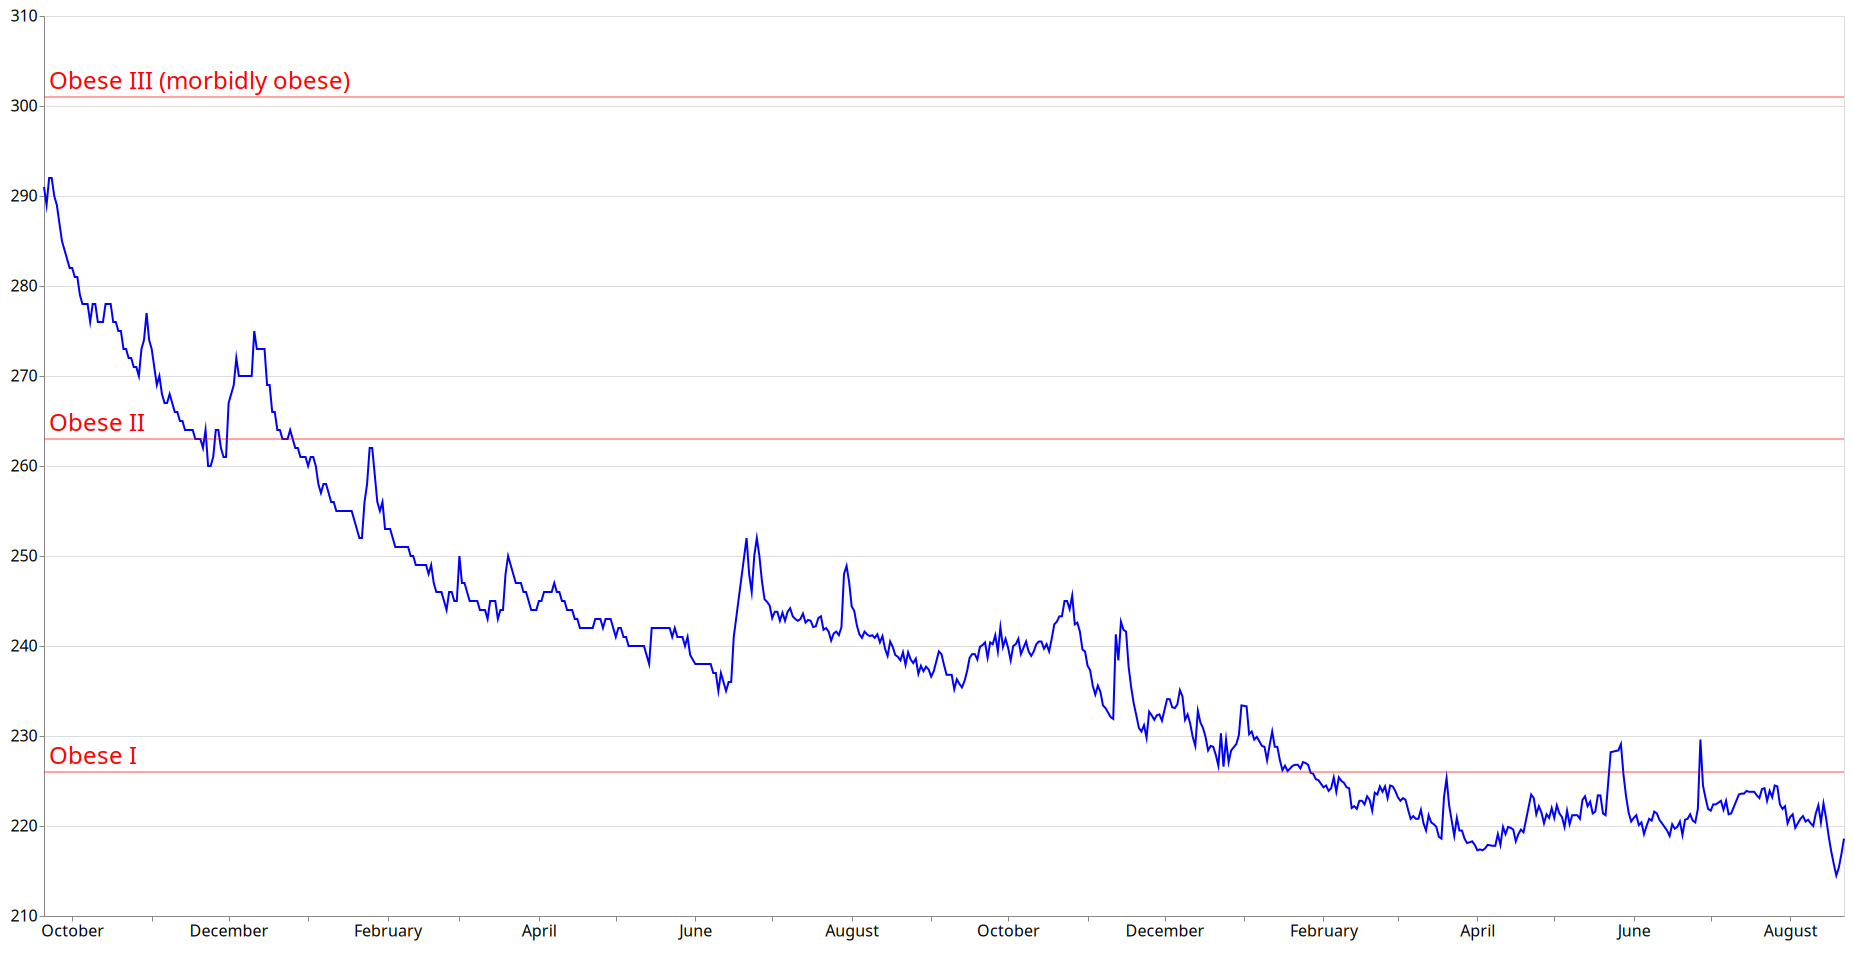The width and height of the screenshot is (1854, 955).
Task: Click the second 'December' x-axis label
Action: point(1165,931)
